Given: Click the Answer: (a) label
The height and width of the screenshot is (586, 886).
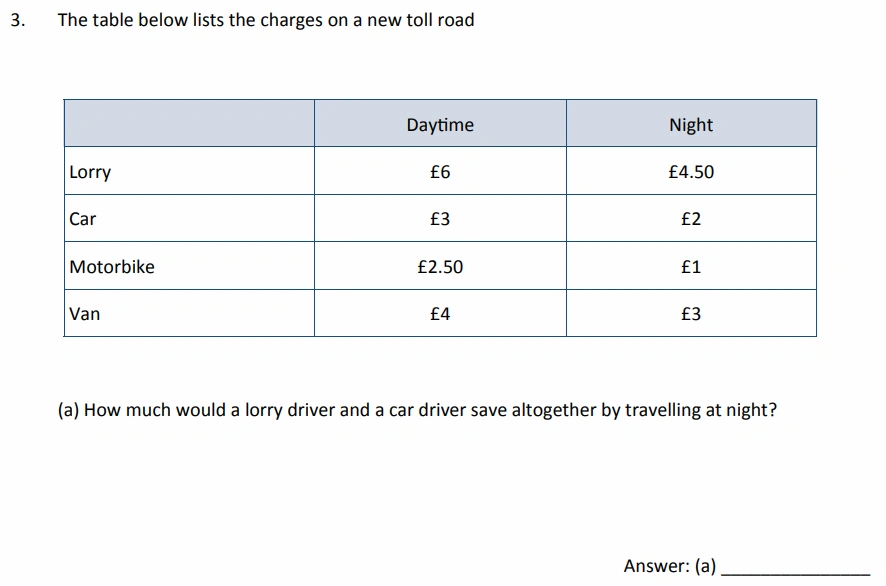Looking at the screenshot, I should 670,566.
